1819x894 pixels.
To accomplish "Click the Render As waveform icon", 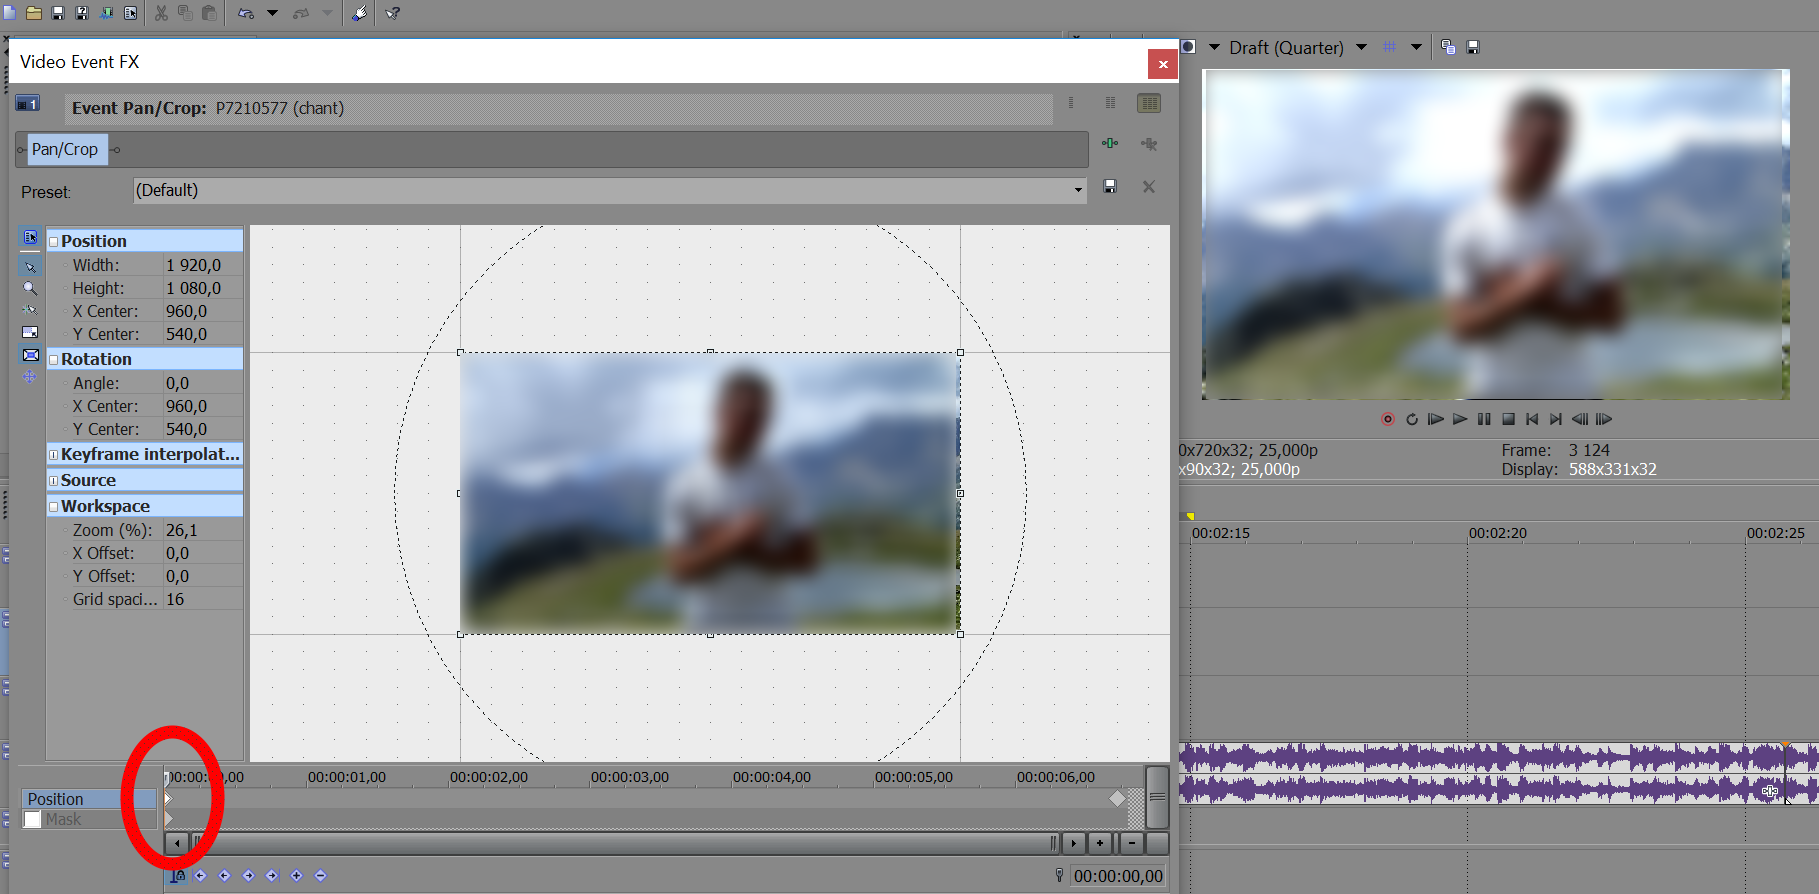I will point(106,13).
